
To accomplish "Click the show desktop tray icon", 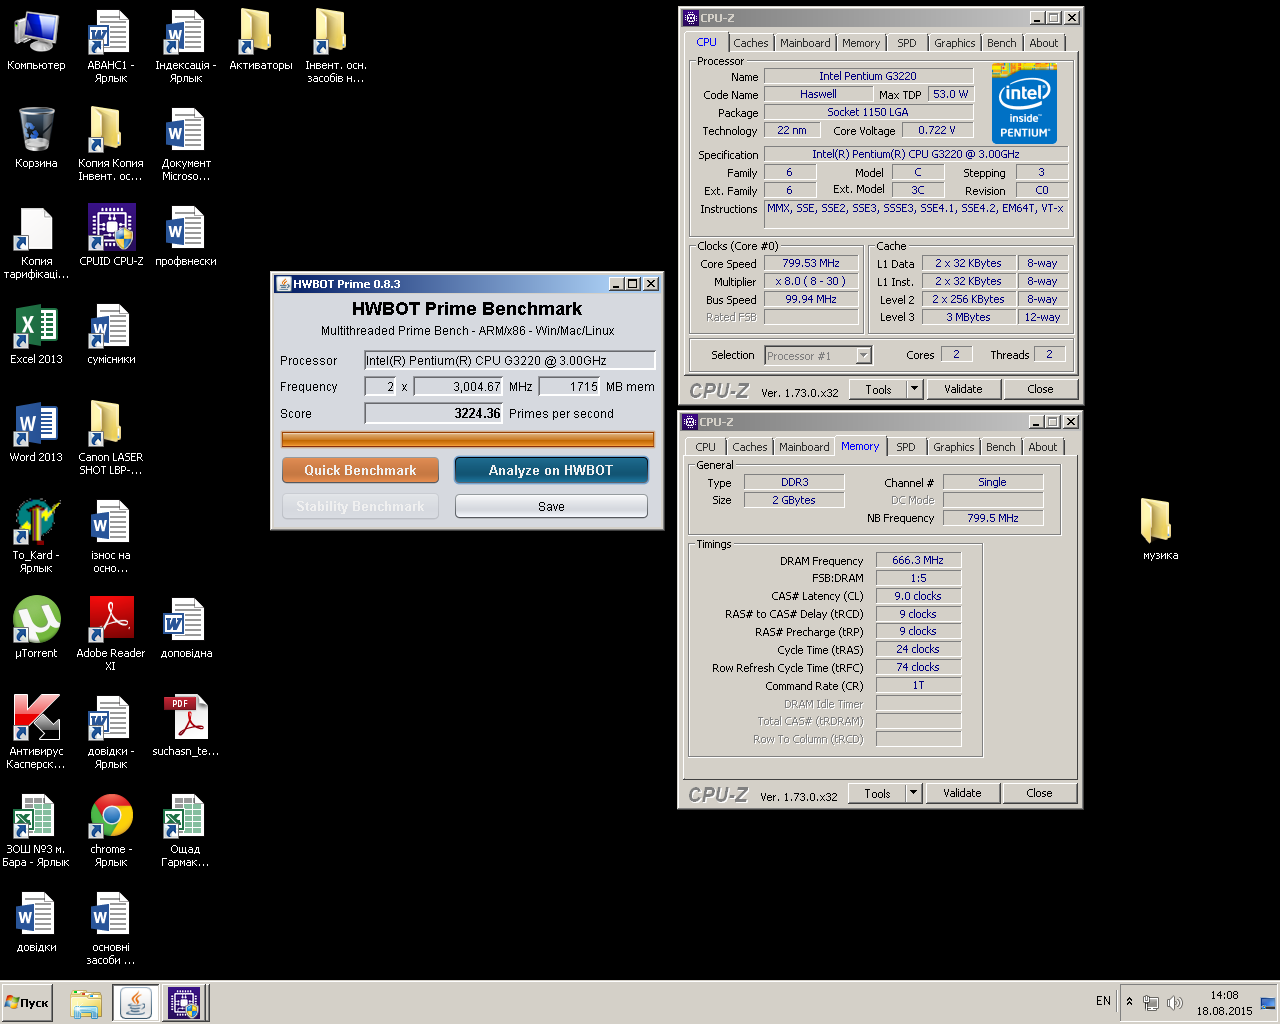I will point(1268,1003).
